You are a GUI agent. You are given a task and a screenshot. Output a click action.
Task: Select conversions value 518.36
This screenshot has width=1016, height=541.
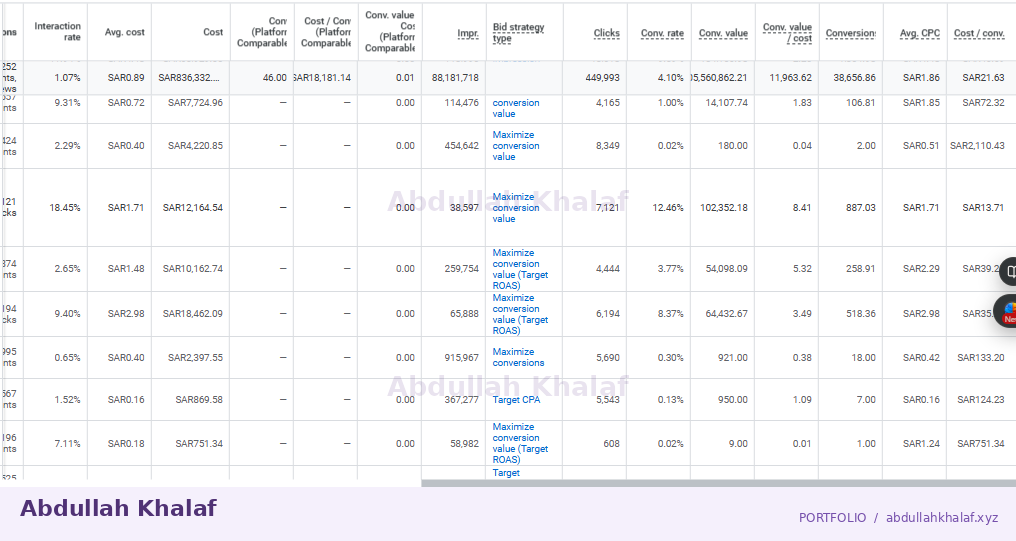860,314
